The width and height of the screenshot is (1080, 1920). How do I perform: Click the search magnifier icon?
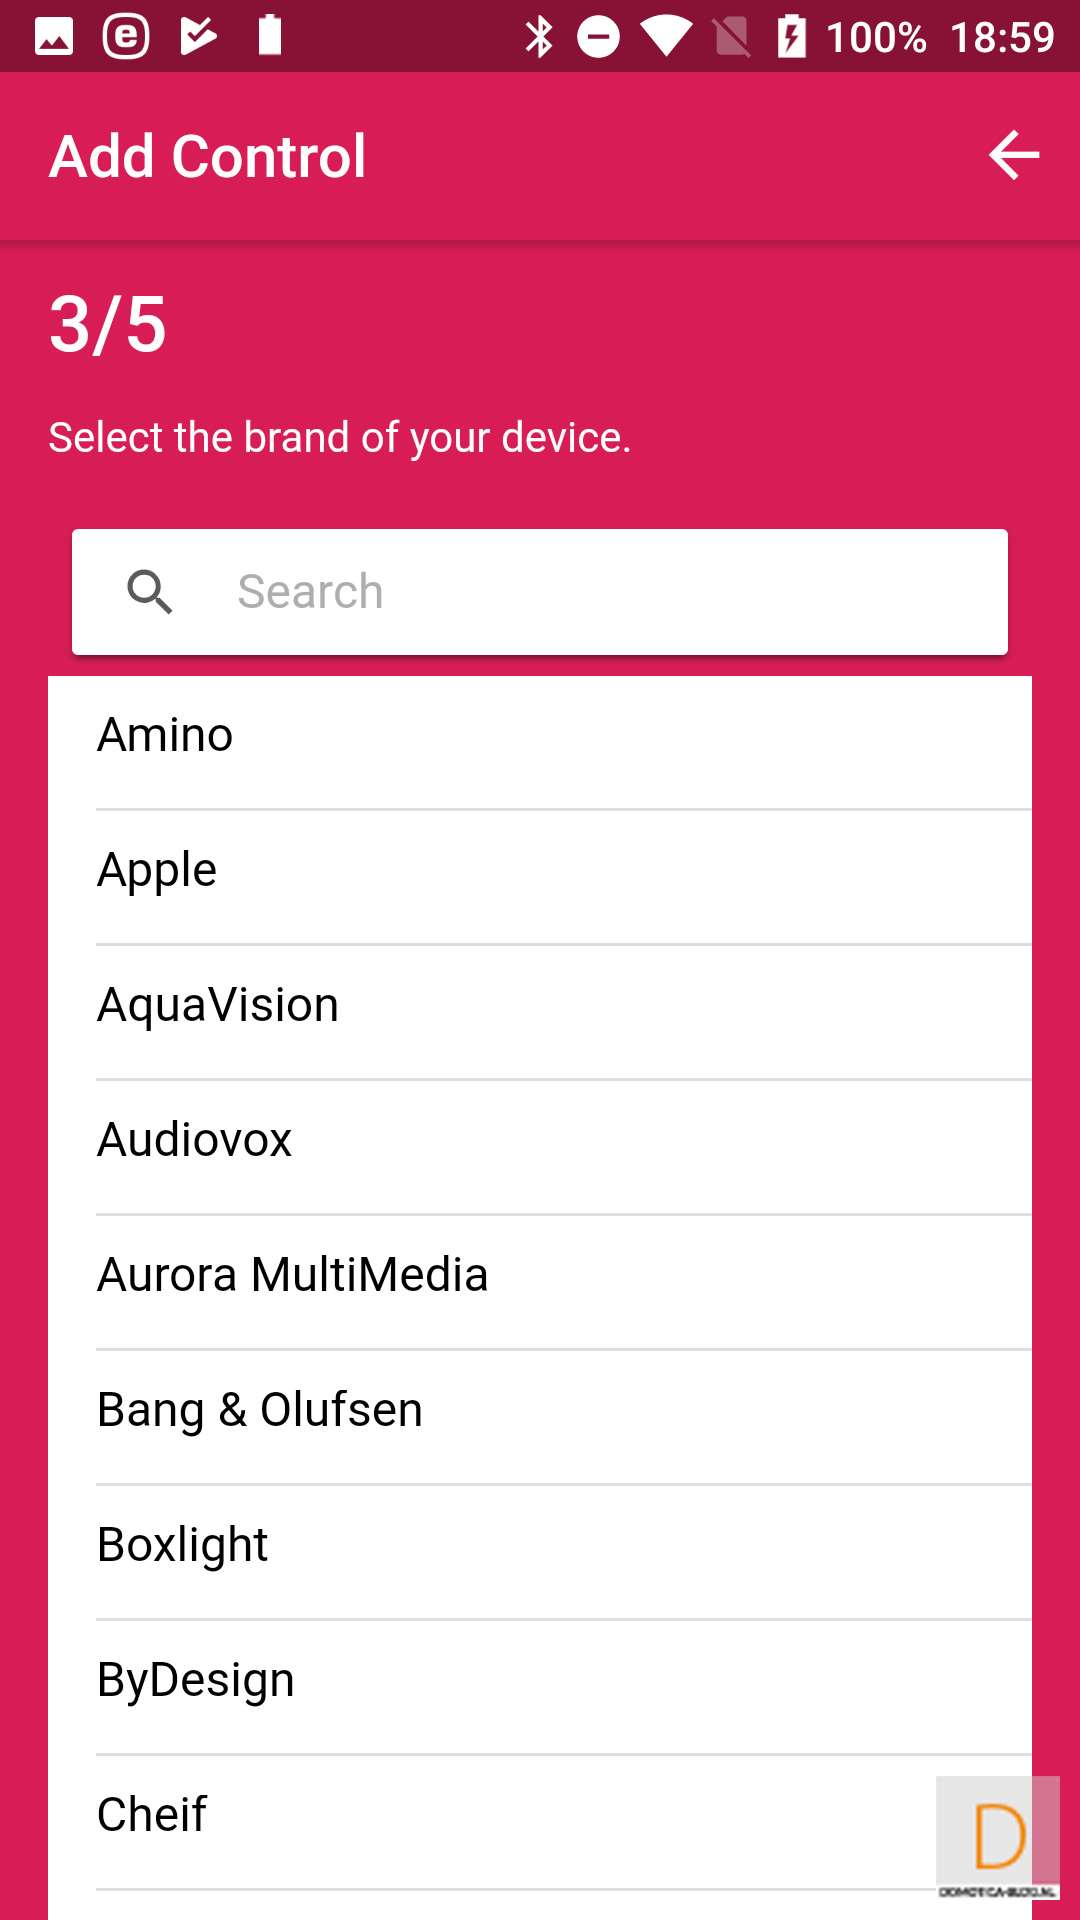[x=150, y=592]
